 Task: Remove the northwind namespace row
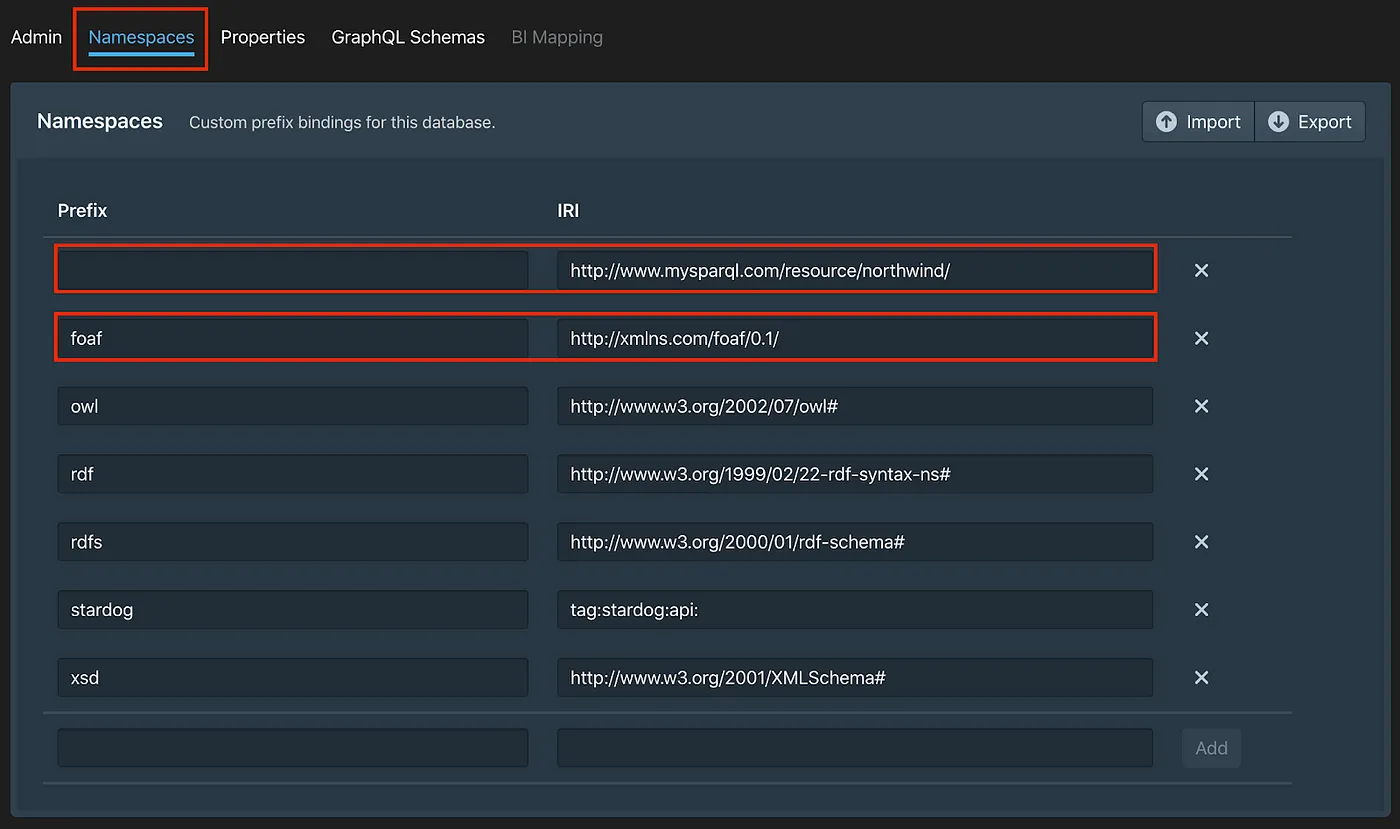click(1202, 271)
